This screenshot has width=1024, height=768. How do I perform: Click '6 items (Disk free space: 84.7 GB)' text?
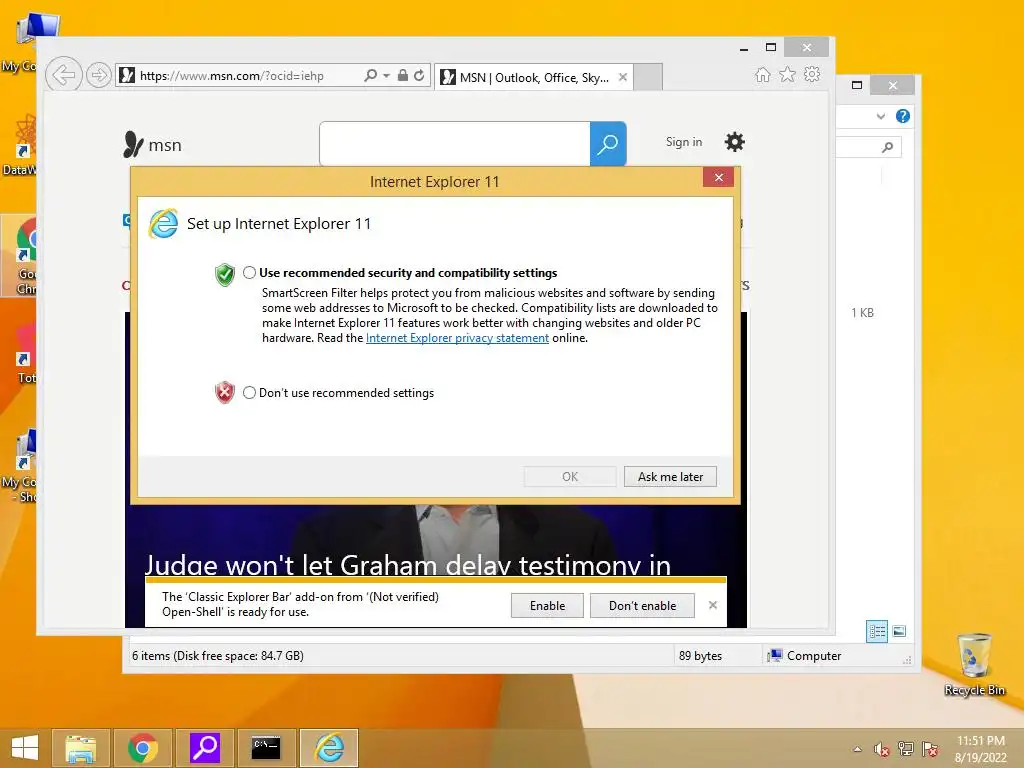(217, 656)
